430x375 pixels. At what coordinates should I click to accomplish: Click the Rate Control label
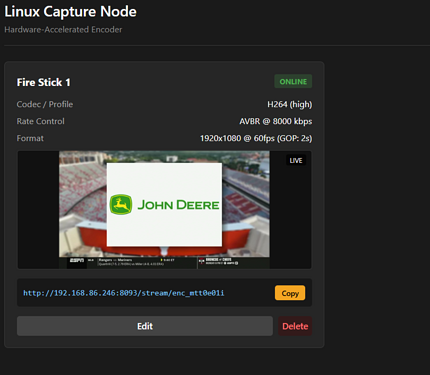click(41, 121)
